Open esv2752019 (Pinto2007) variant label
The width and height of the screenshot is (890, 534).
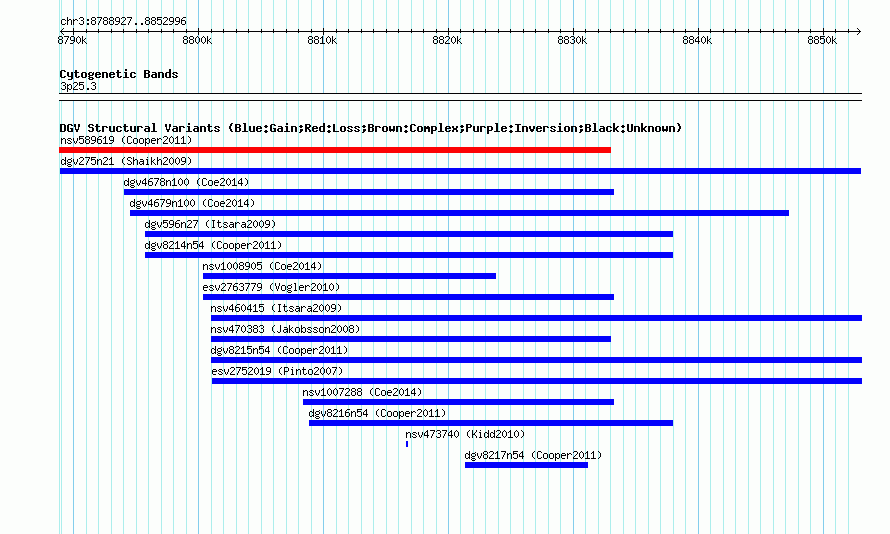pos(278,371)
